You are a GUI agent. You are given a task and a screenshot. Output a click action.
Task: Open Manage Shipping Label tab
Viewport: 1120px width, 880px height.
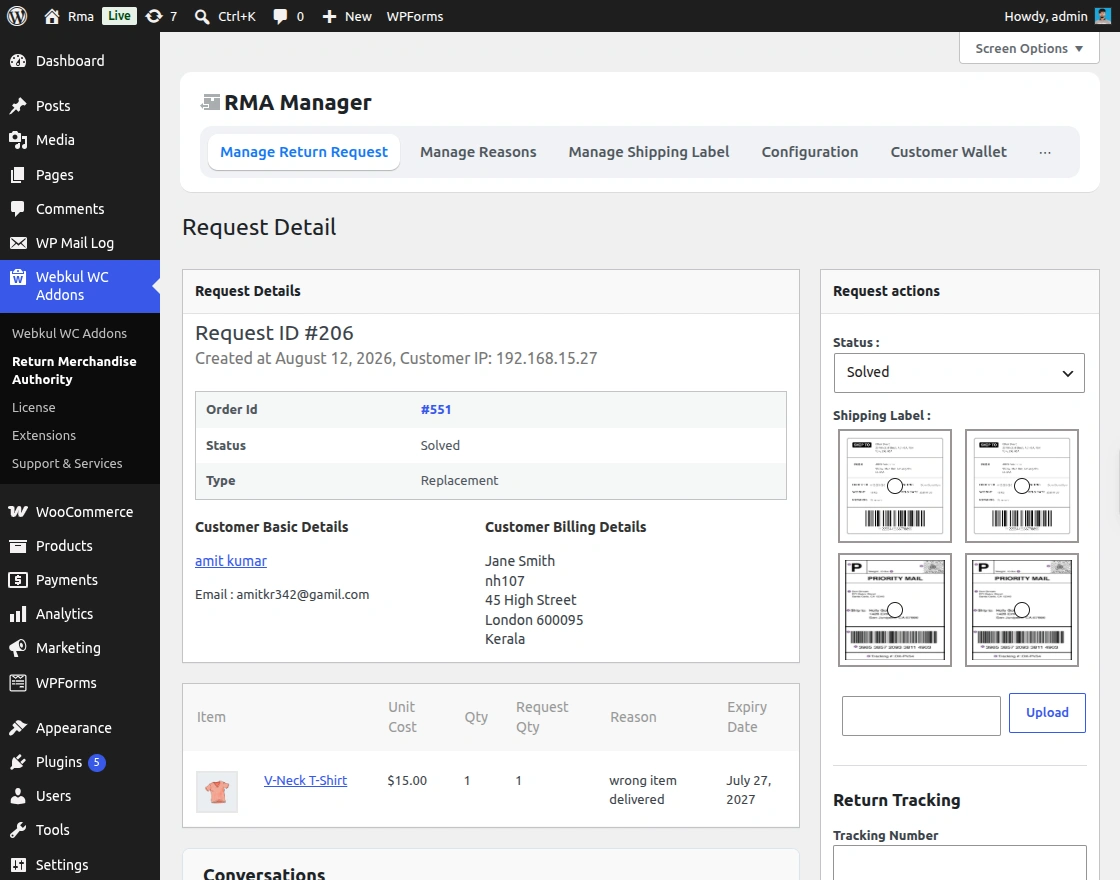click(649, 152)
